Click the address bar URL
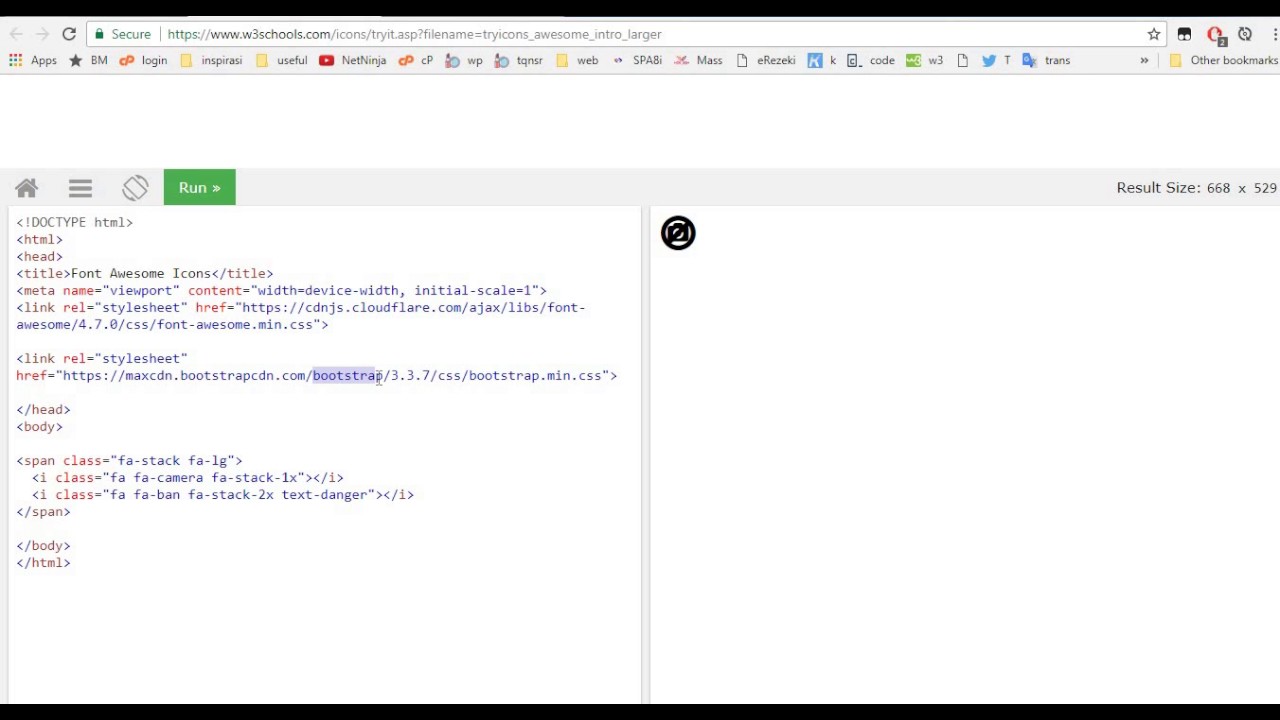The image size is (1280, 720). 414,34
